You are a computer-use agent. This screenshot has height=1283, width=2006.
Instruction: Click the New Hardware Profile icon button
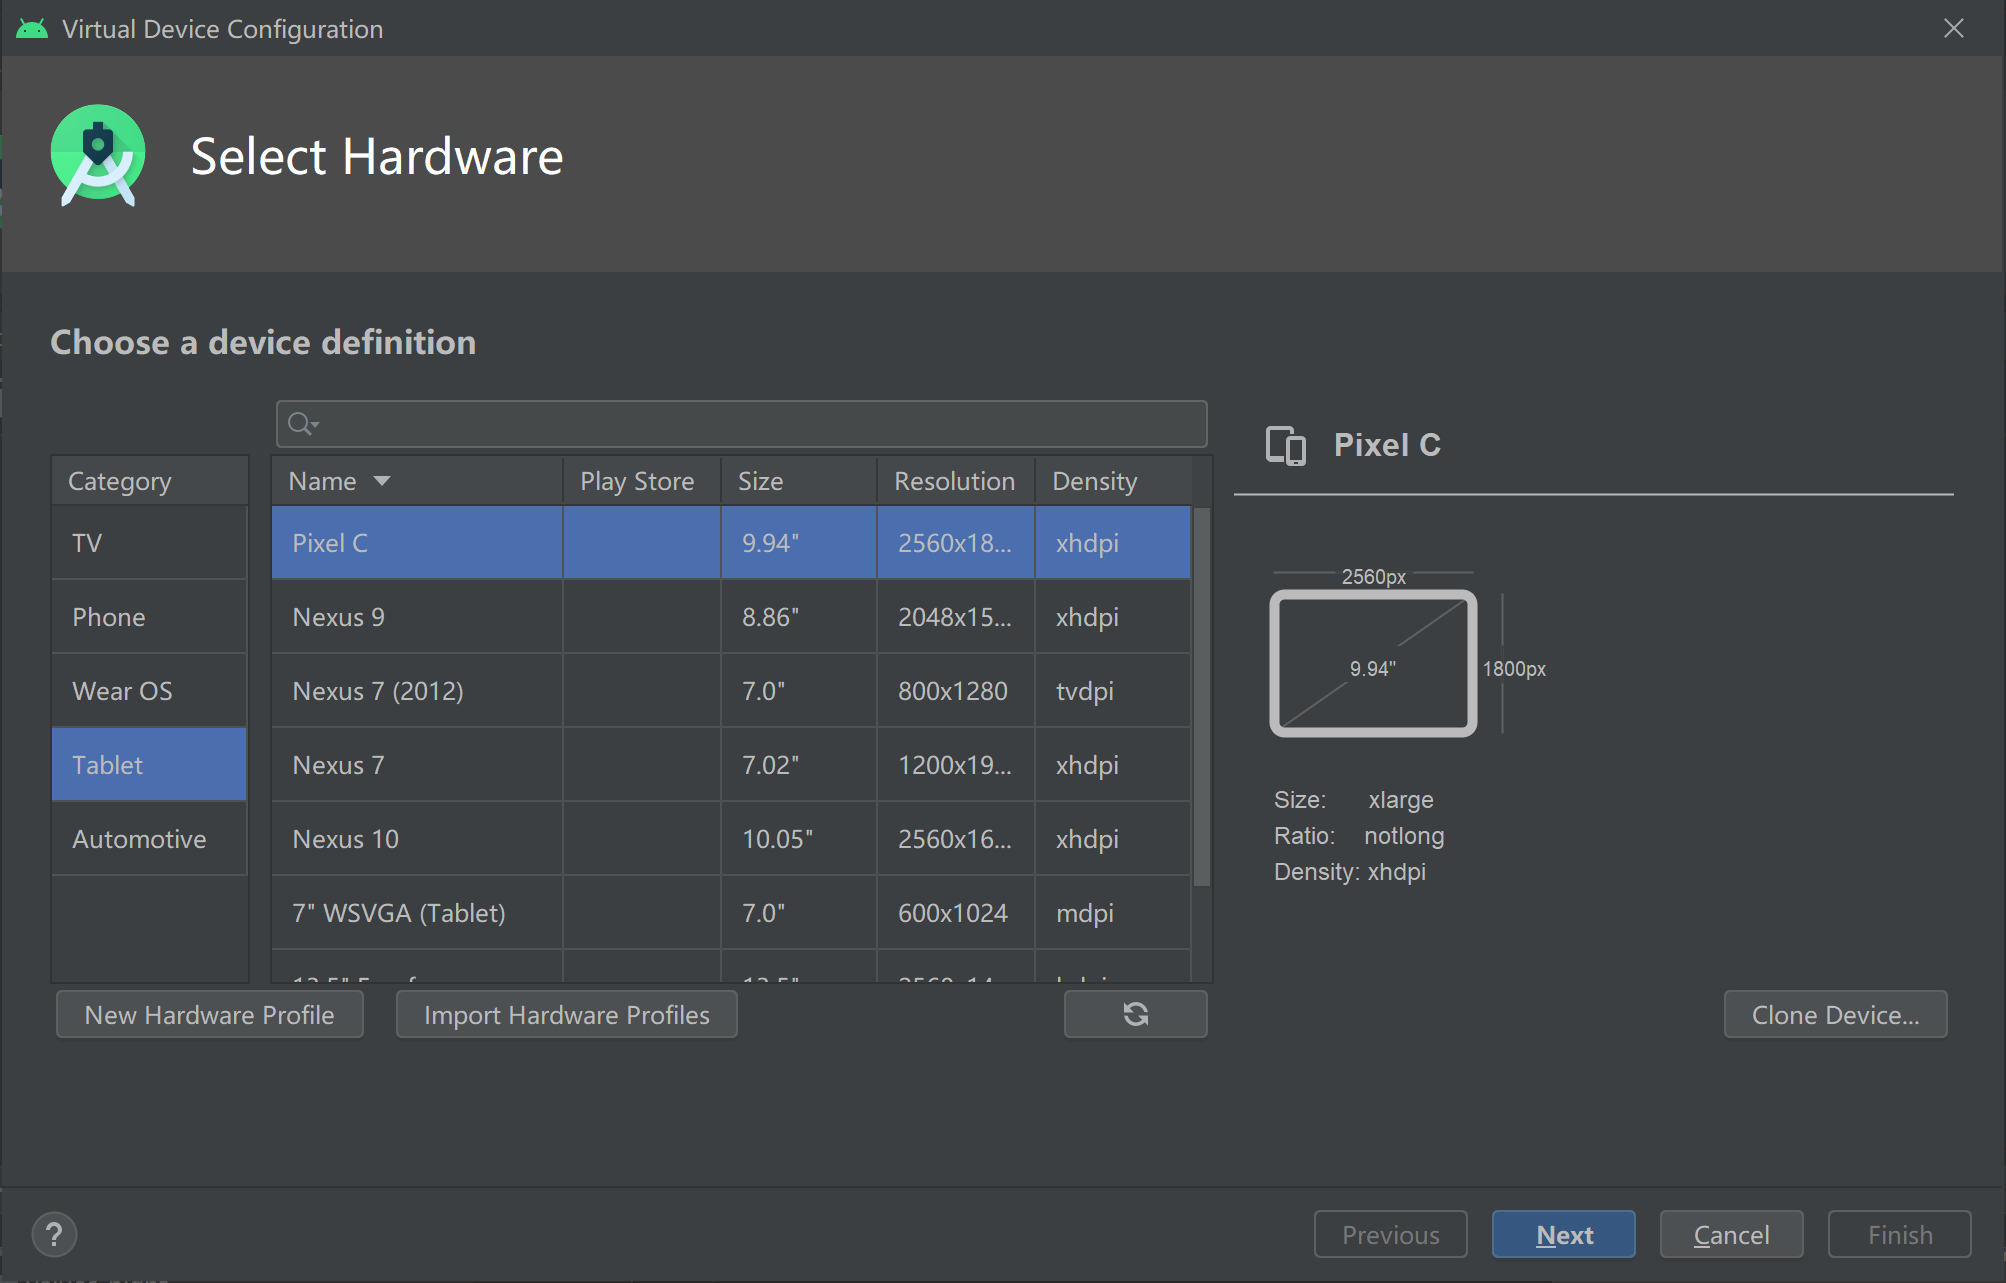[x=208, y=1014]
